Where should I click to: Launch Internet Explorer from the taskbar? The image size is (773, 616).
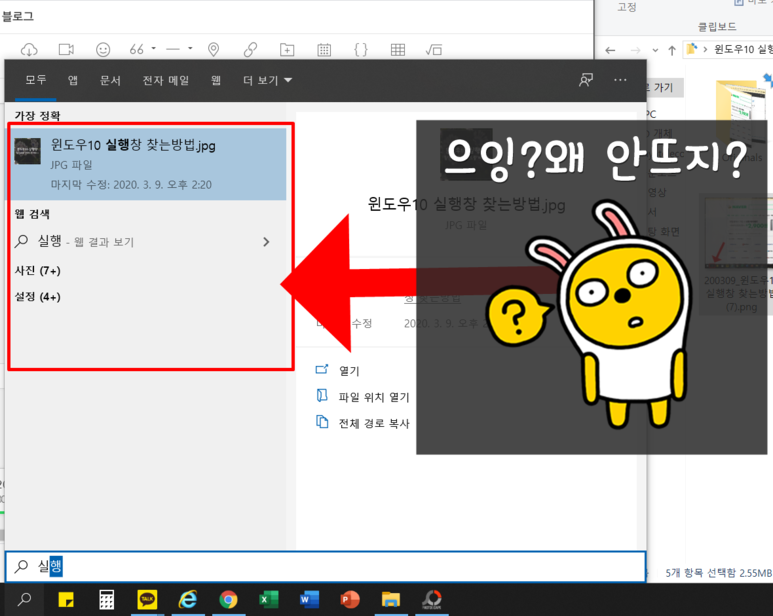click(188, 600)
